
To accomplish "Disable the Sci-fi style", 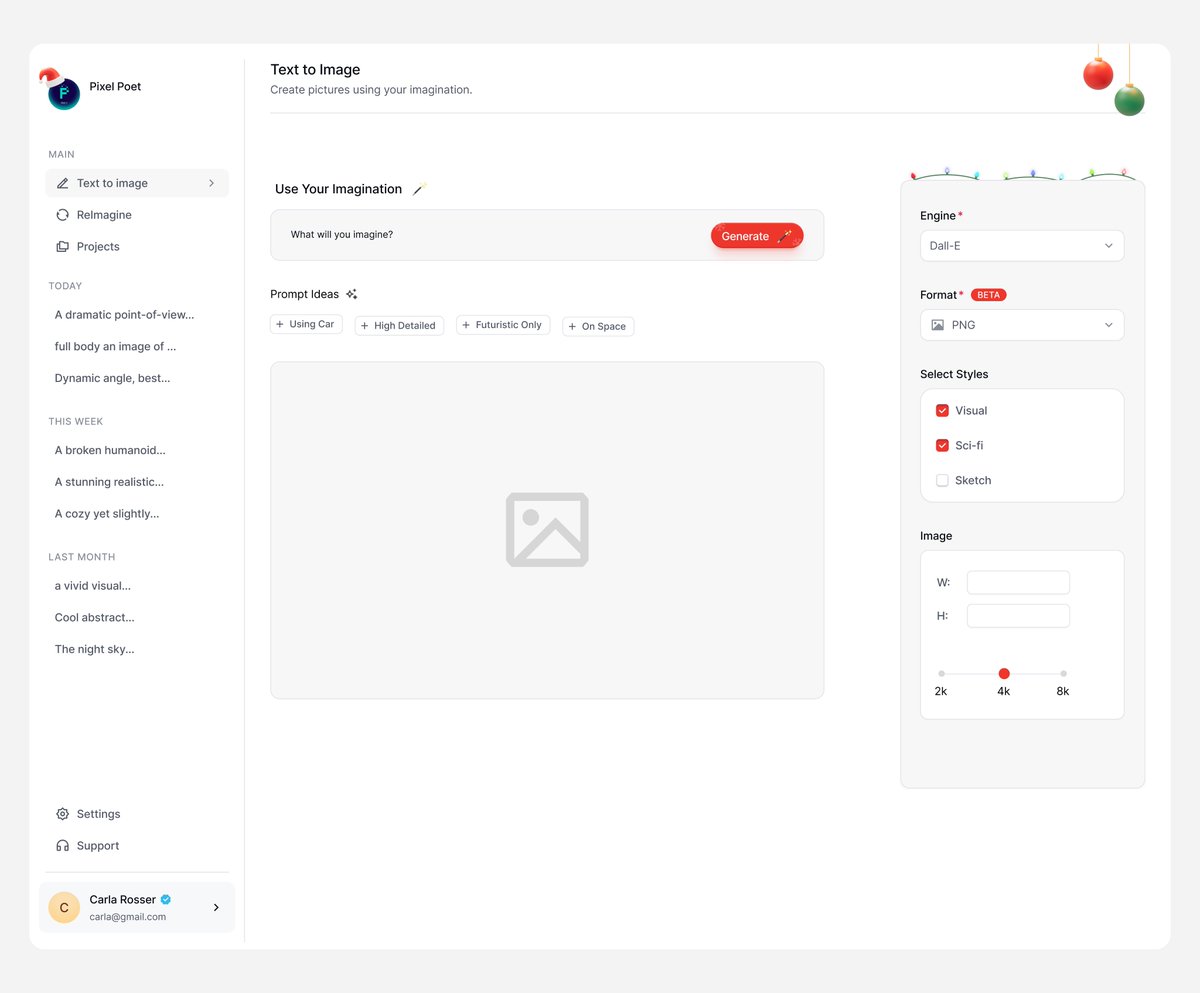I will [x=941, y=445].
